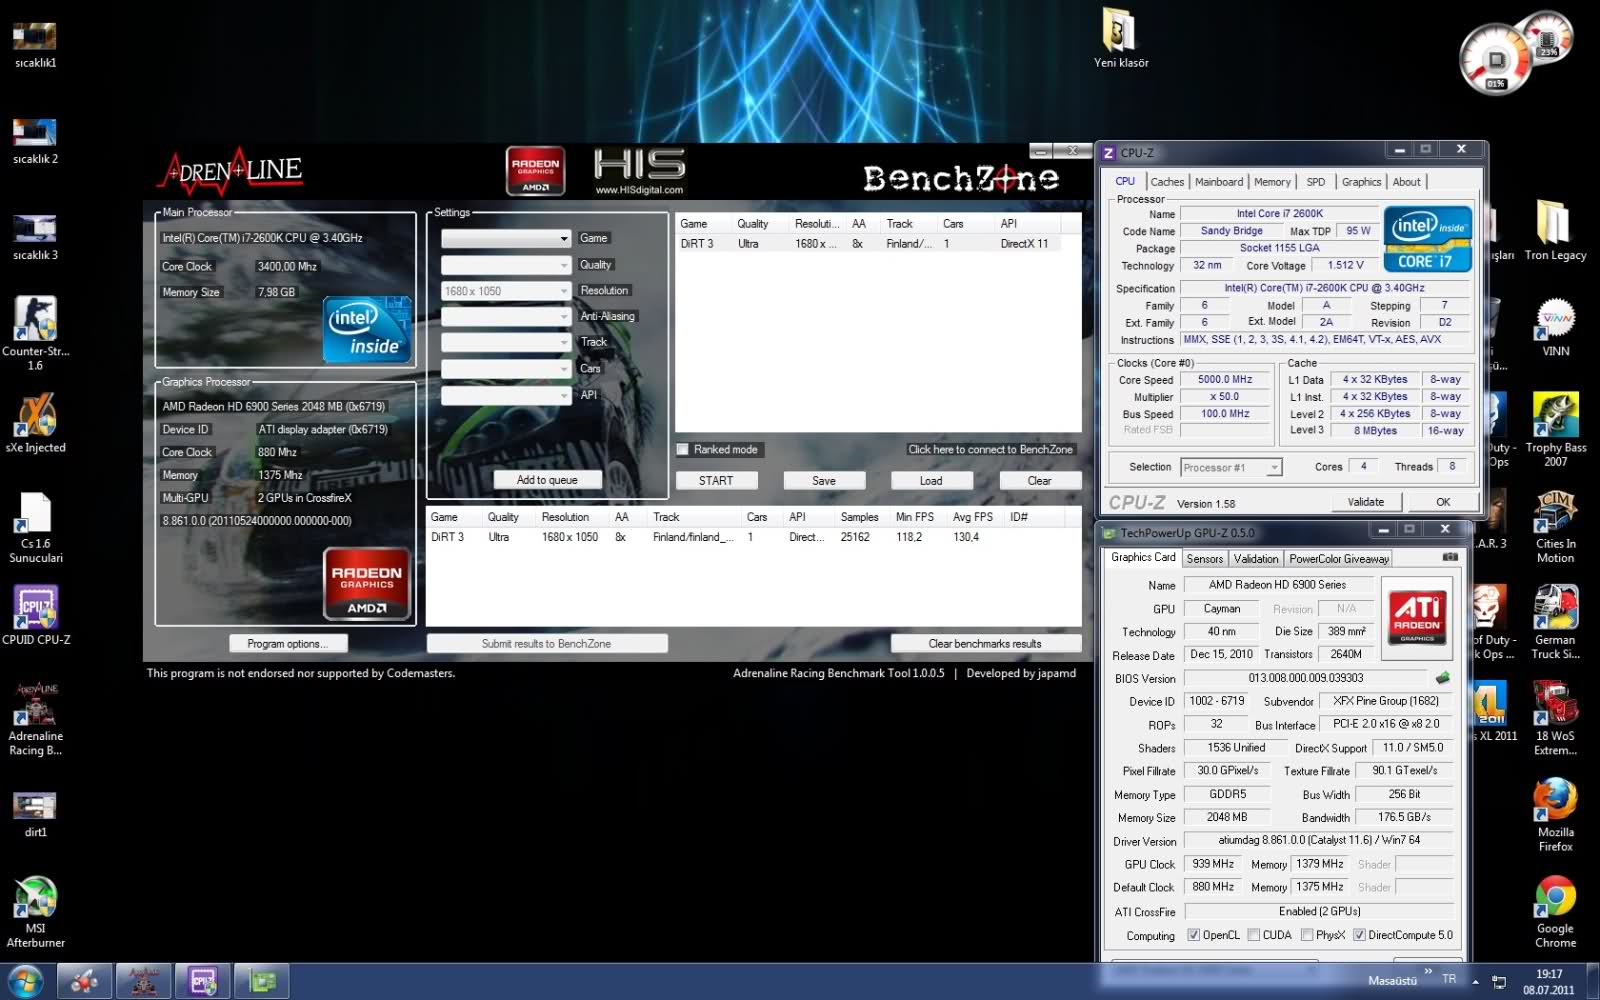Image resolution: width=1600 pixels, height=1000 pixels.
Task: Switch to the Memory tab in CPU-Z
Action: [1272, 181]
